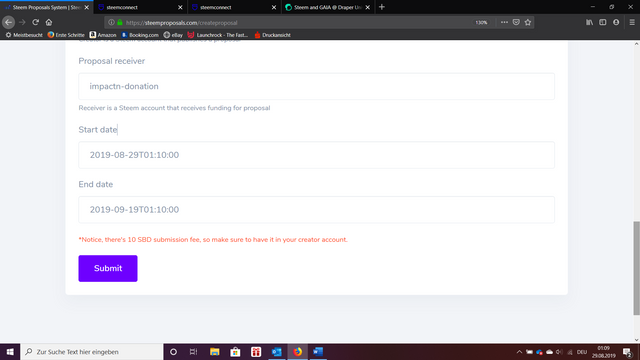The image size is (640, 360).
Task: Click the Windows taskbar search box
Action: click(x=91, y=352)
